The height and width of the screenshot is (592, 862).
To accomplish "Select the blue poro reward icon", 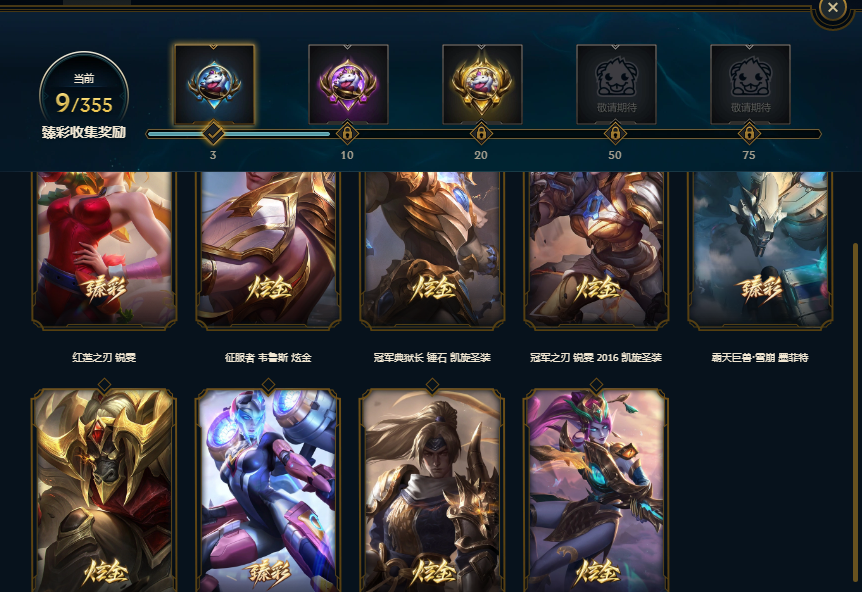I will pyautogui.click(x=214, y=84).
